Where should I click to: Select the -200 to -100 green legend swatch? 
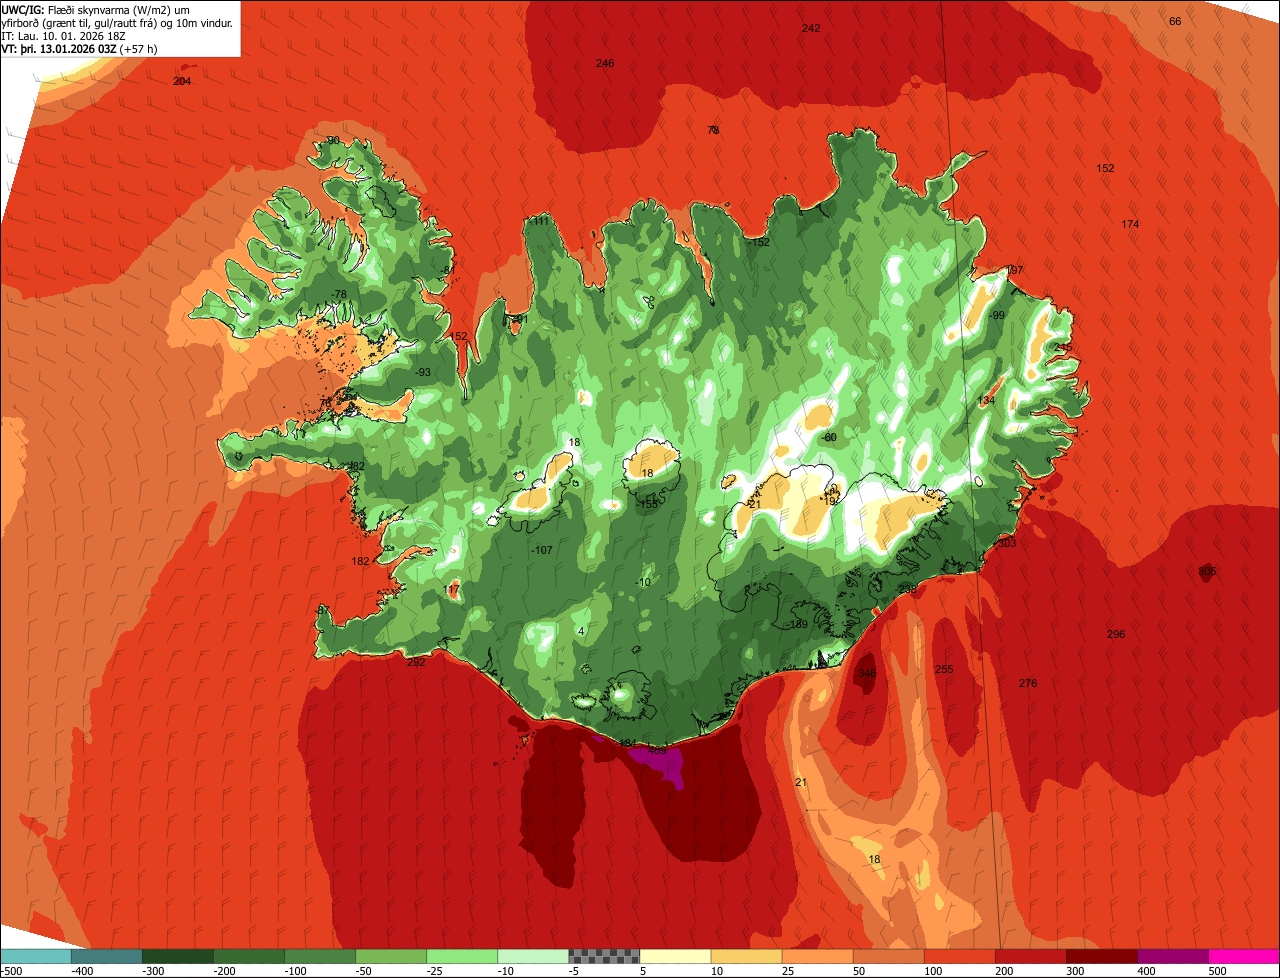248,956
